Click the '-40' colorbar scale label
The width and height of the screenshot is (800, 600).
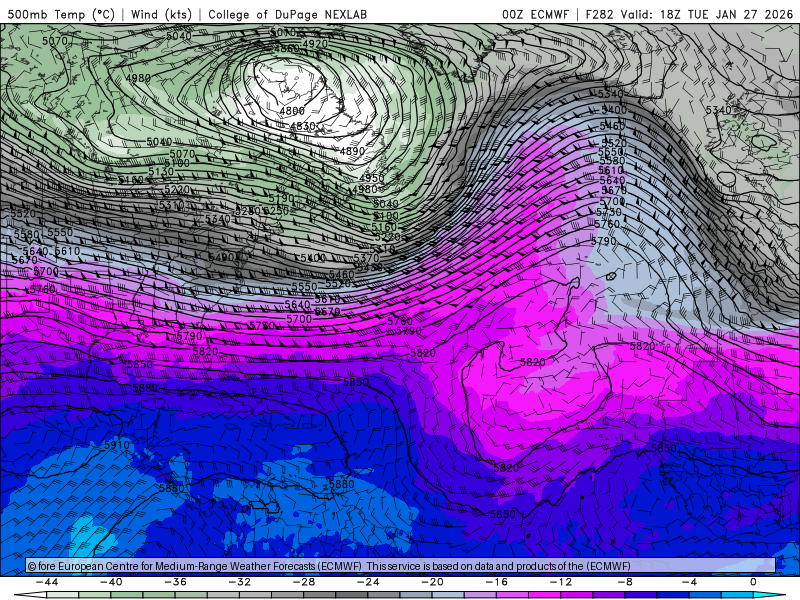[111, 582]
